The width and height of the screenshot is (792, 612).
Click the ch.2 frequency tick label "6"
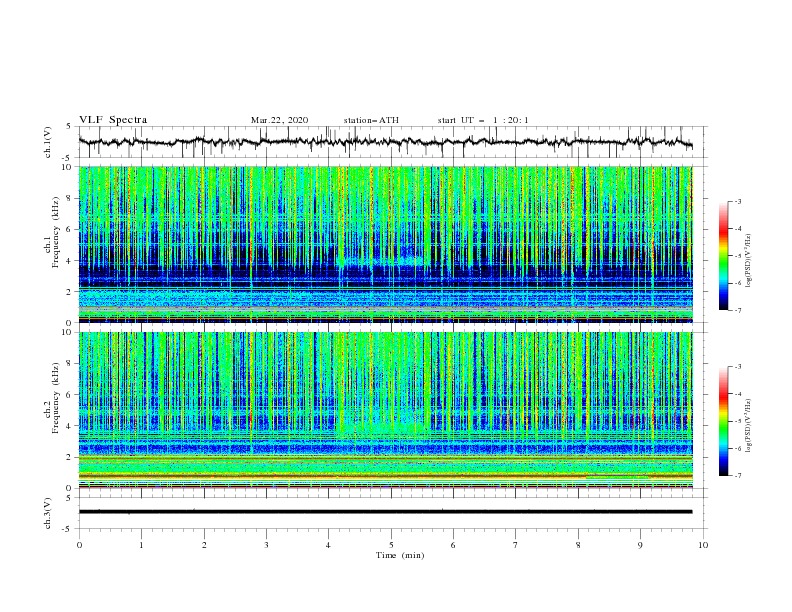click(70, 395)
